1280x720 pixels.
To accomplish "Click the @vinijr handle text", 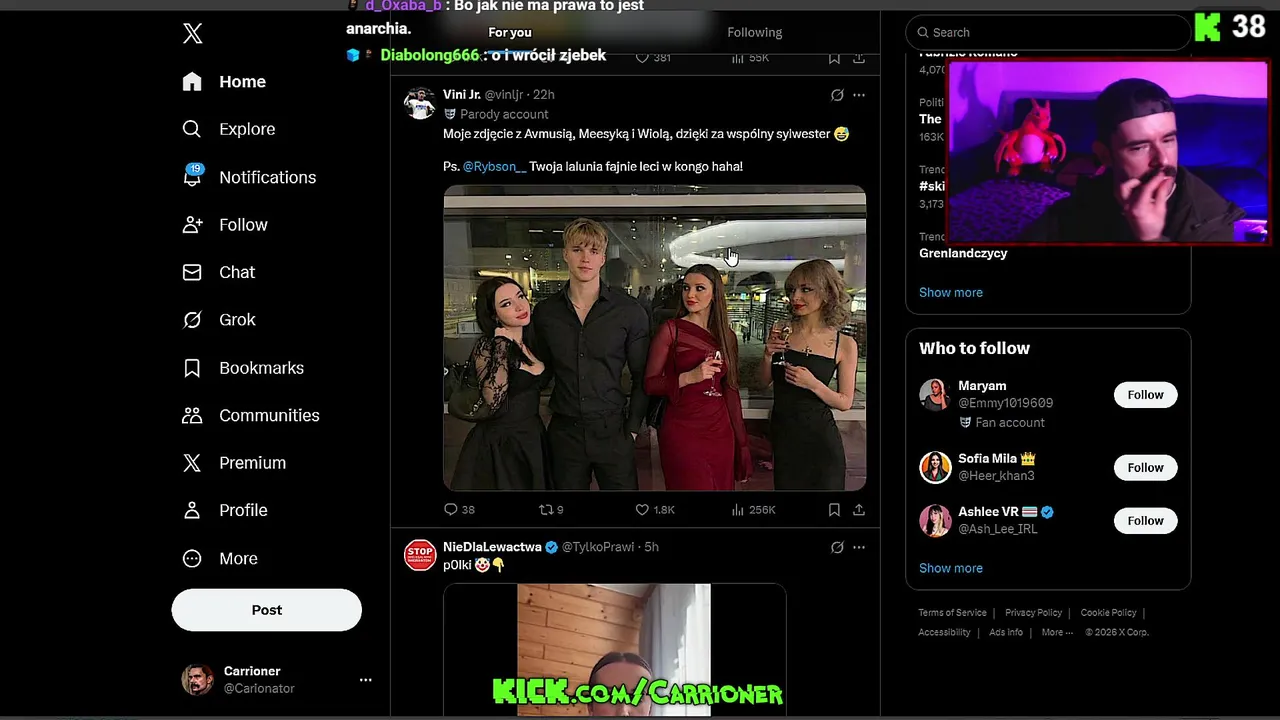I will tap(504, 95).
